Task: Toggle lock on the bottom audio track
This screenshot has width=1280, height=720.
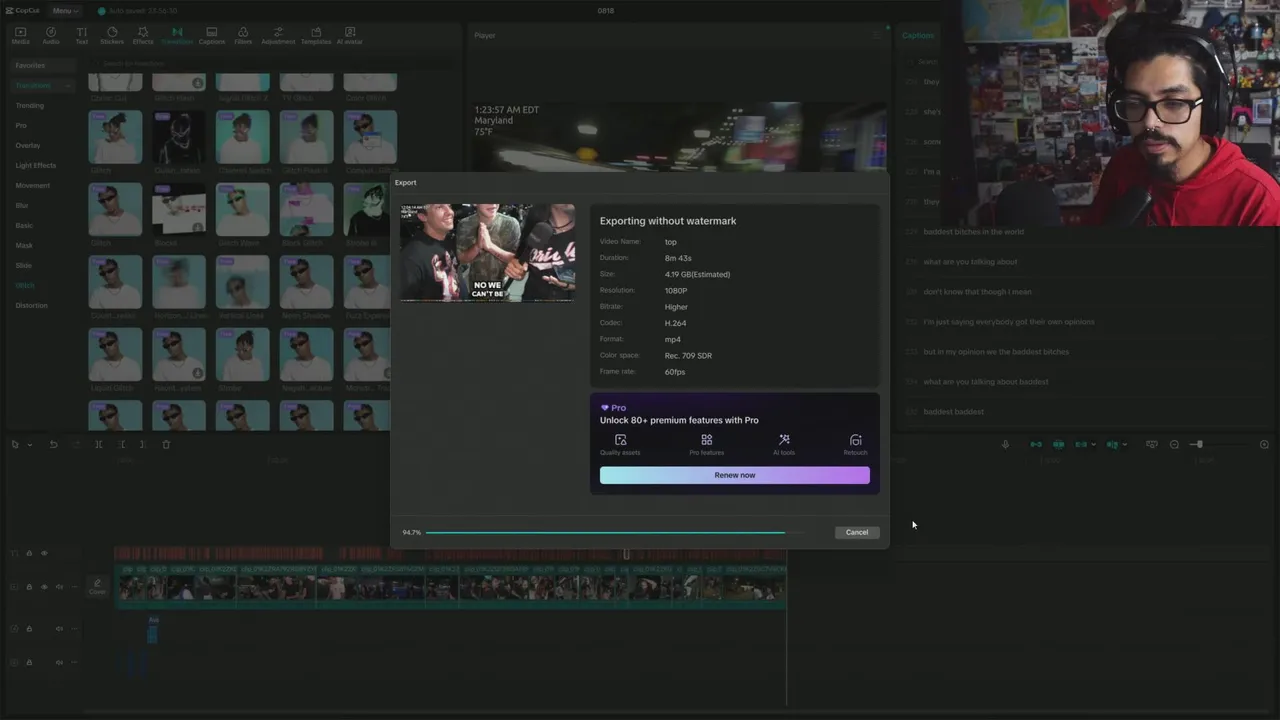Action: (x=29, y=662)
